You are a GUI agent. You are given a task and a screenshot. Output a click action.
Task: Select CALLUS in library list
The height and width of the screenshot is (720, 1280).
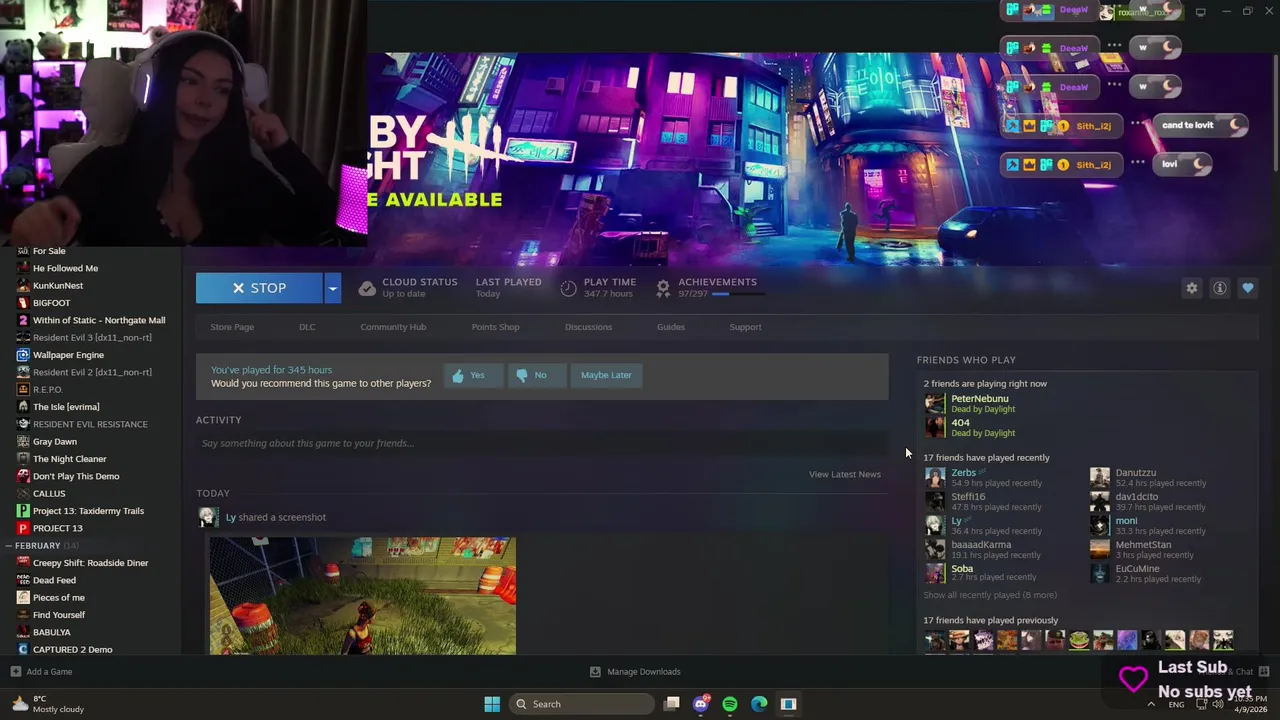click(x=49, y=493)
